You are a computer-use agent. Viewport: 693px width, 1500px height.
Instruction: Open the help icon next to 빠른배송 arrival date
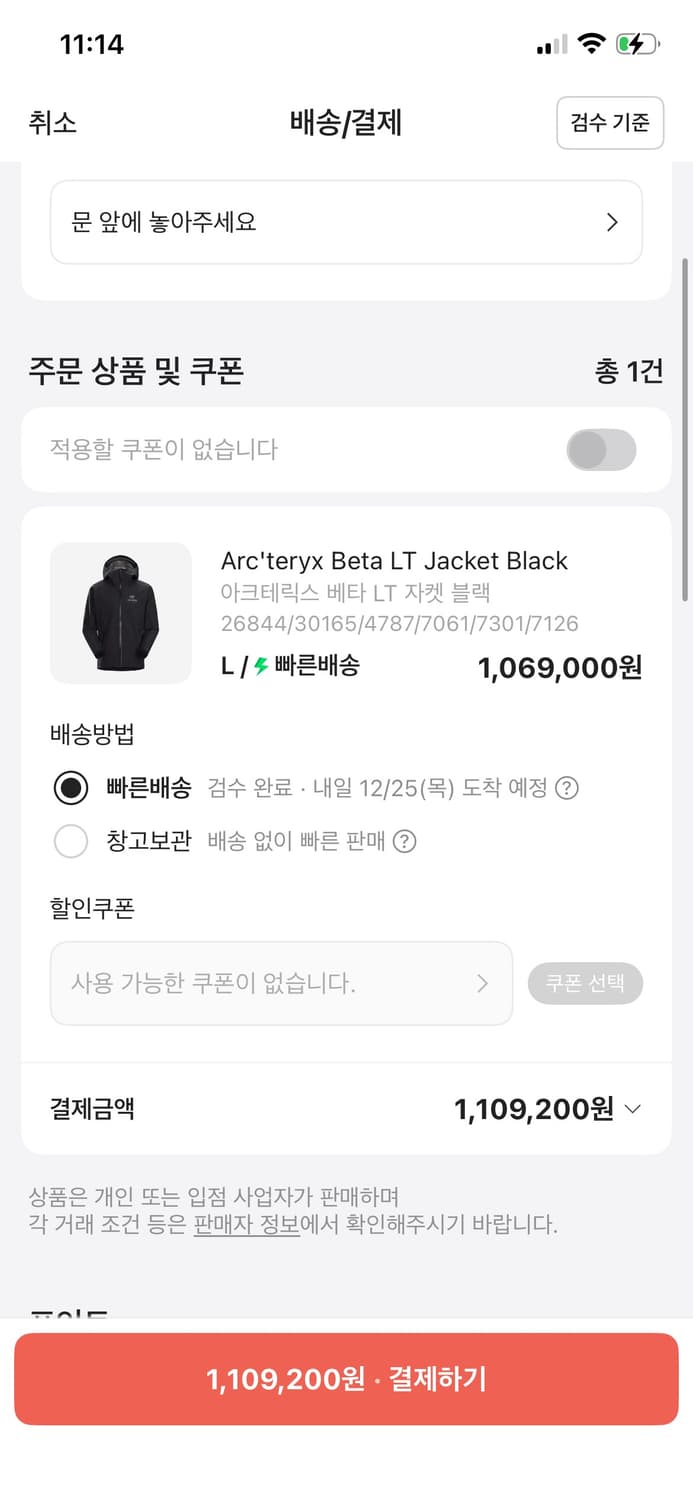click(567, 788)
